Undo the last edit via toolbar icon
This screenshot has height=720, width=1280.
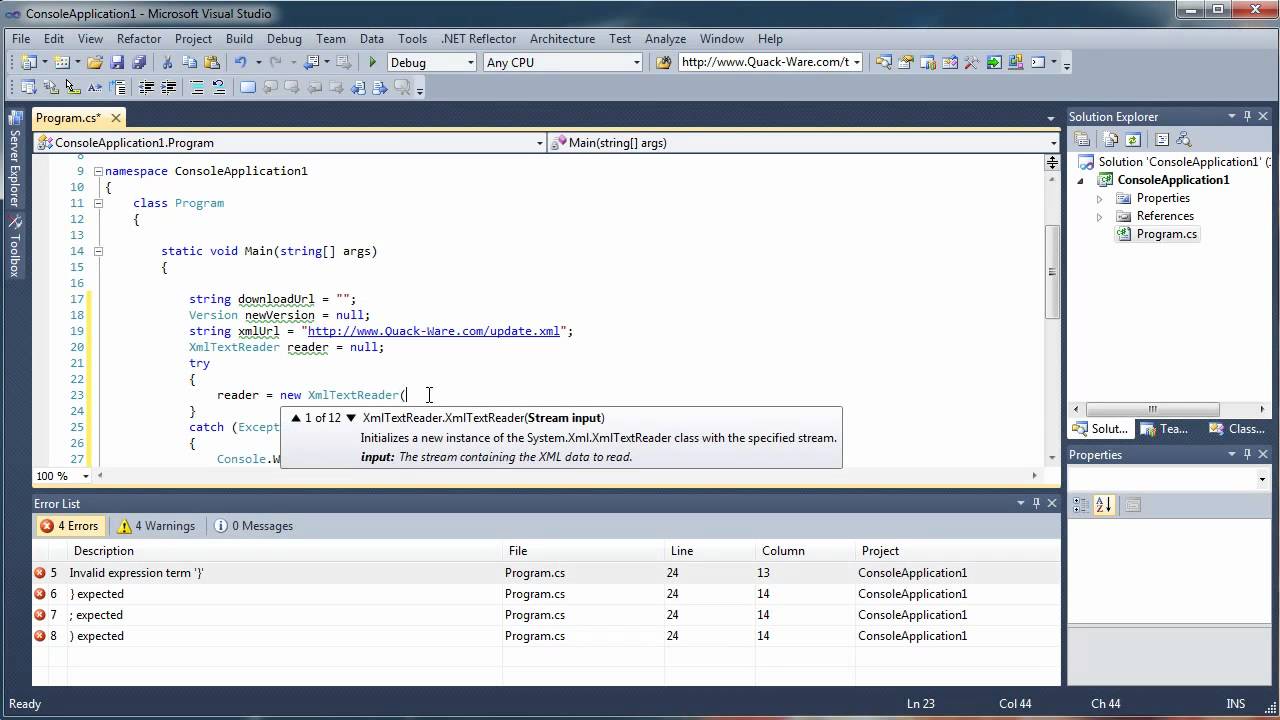(241, 62)
